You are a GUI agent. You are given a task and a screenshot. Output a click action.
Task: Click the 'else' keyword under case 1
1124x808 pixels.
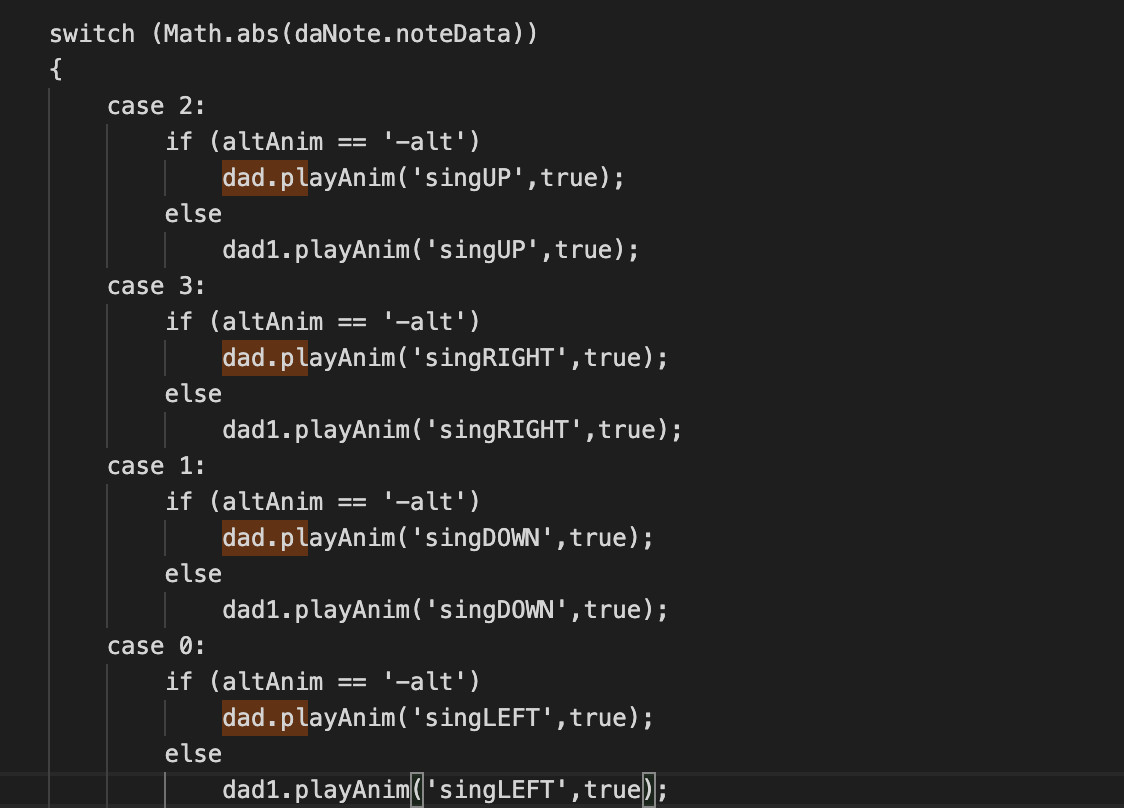tap(193, 573)
